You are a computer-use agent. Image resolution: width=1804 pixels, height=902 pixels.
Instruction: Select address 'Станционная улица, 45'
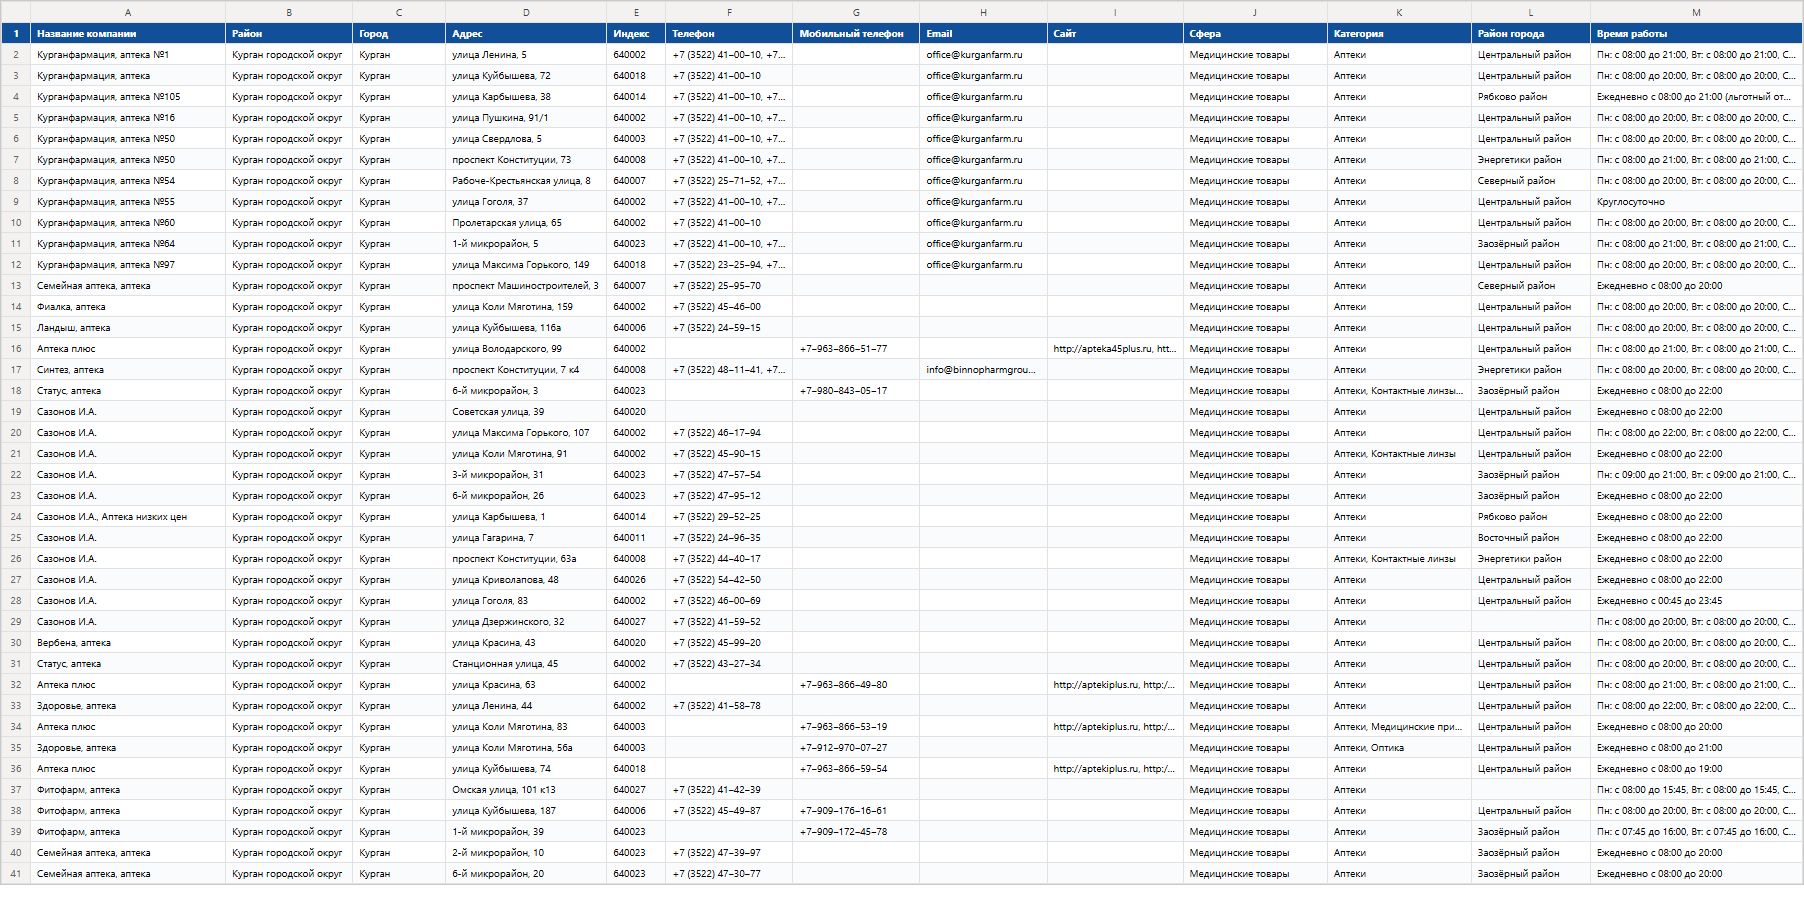[x=526, y=664]
